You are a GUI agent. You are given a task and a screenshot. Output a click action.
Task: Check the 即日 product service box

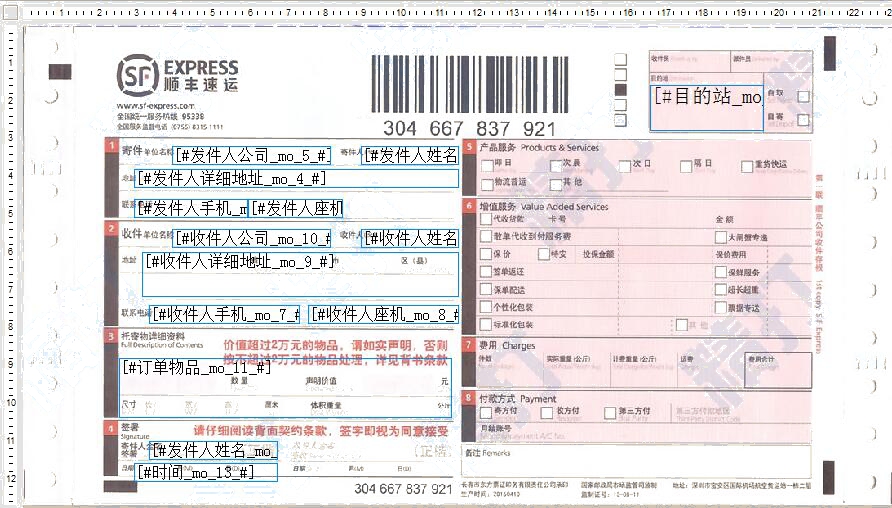click(487, 164)
